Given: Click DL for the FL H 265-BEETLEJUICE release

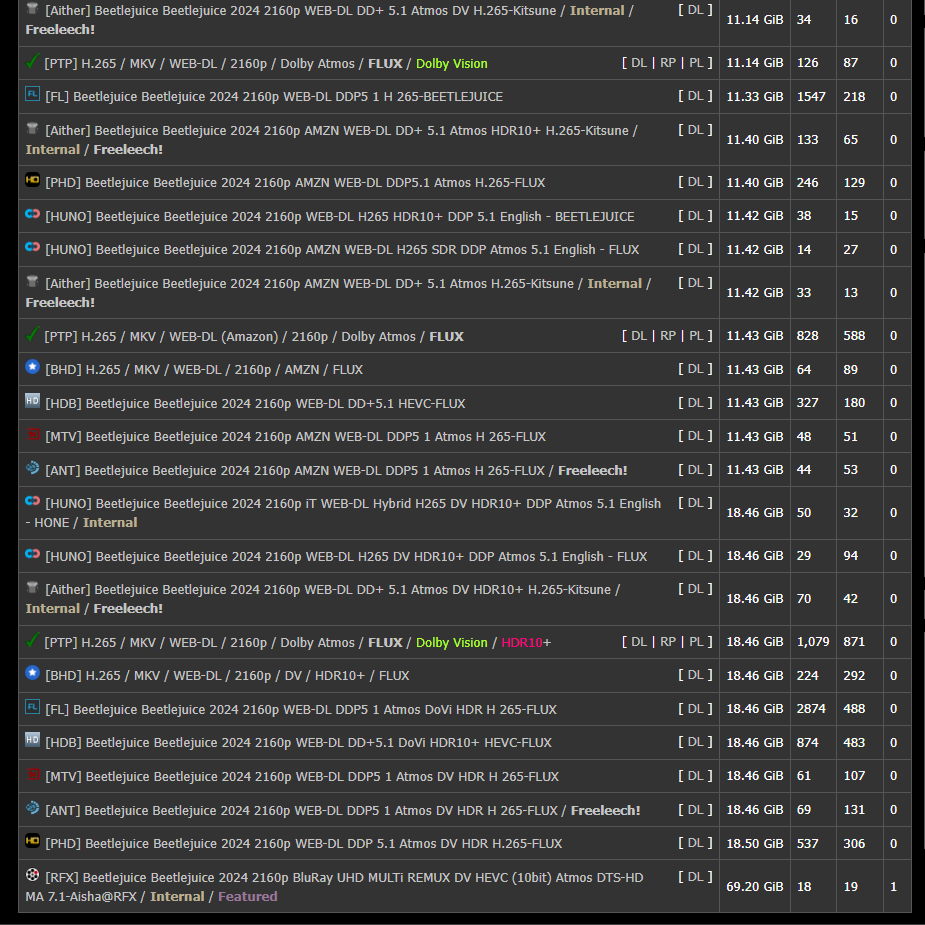Looking at the screenshot, I should click(696, 96).
